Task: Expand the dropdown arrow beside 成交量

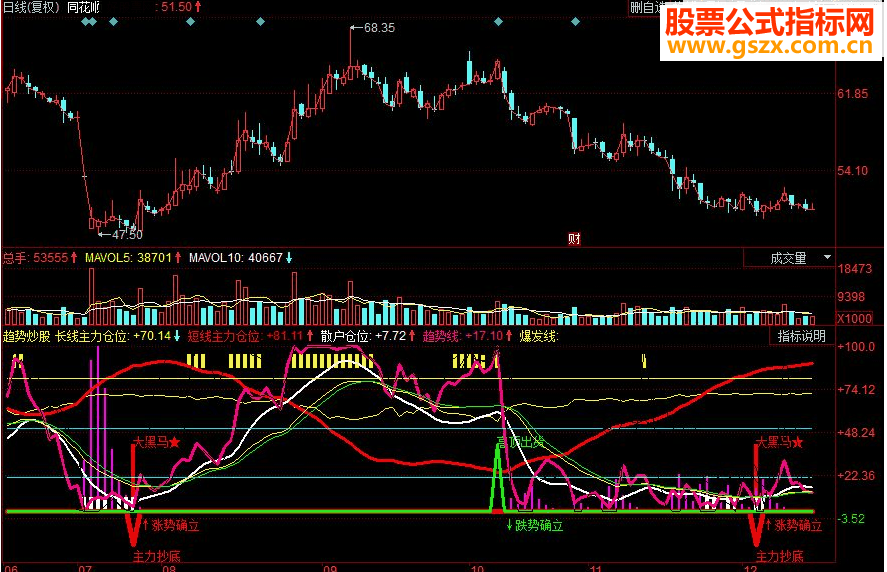Action: (827, 257)
